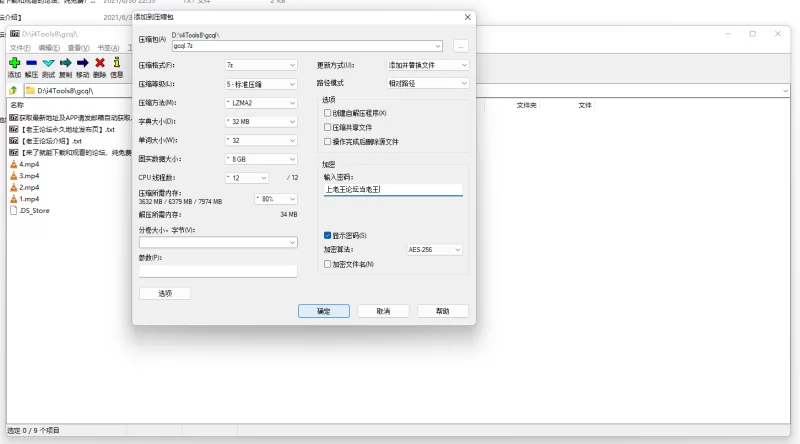The width and height of the screenshot is (800, 444).
Task: Click the 输入密码 password field
Action: pyautogui.click(x=392, y=188)
